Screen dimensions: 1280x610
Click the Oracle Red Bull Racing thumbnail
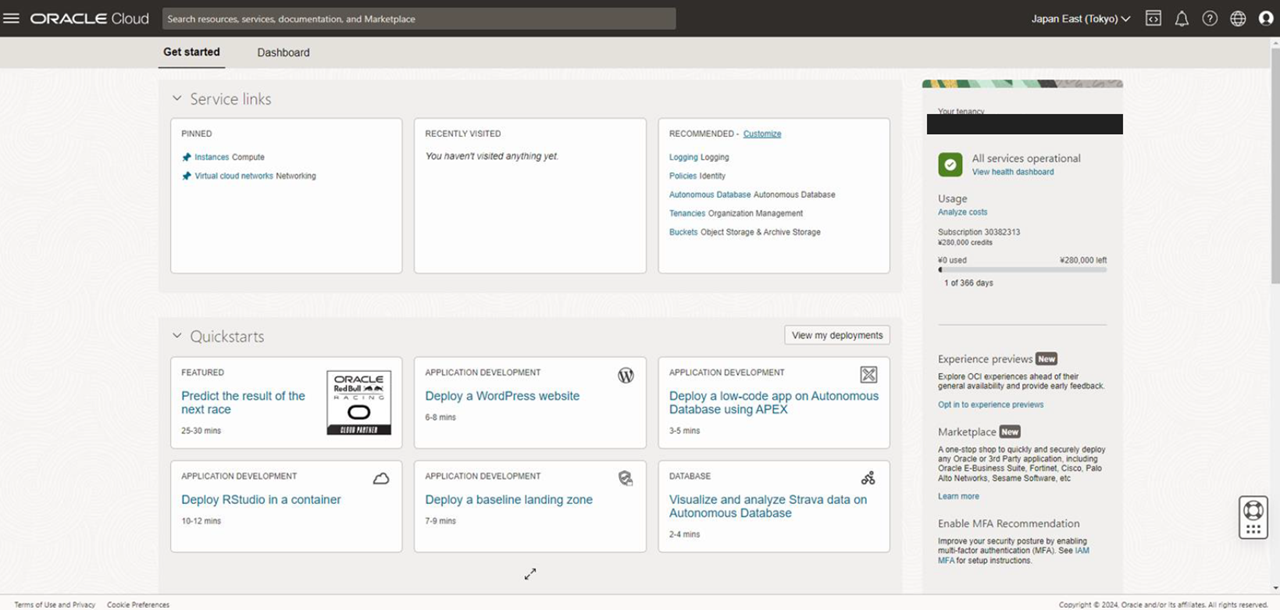(359, 403)
